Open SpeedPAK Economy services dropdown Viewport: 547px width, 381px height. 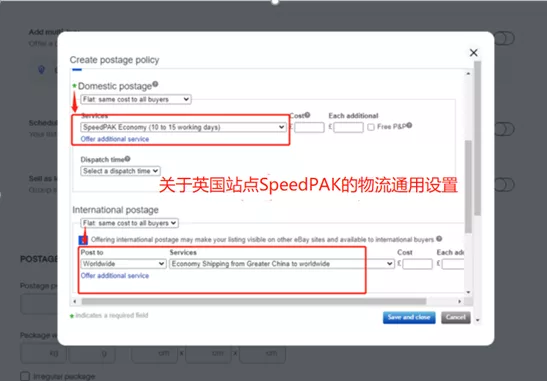tap(183, 127)
